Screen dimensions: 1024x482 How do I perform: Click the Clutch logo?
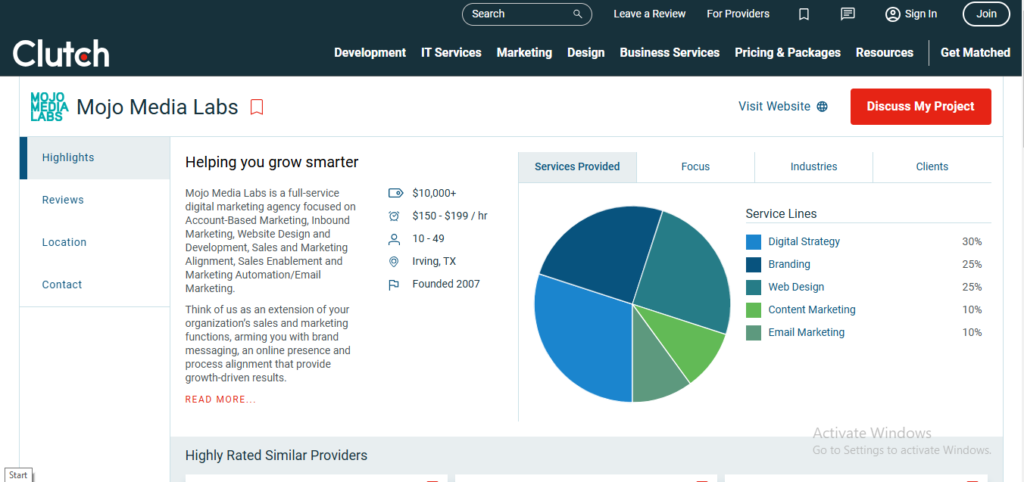[x=61, y=53]
